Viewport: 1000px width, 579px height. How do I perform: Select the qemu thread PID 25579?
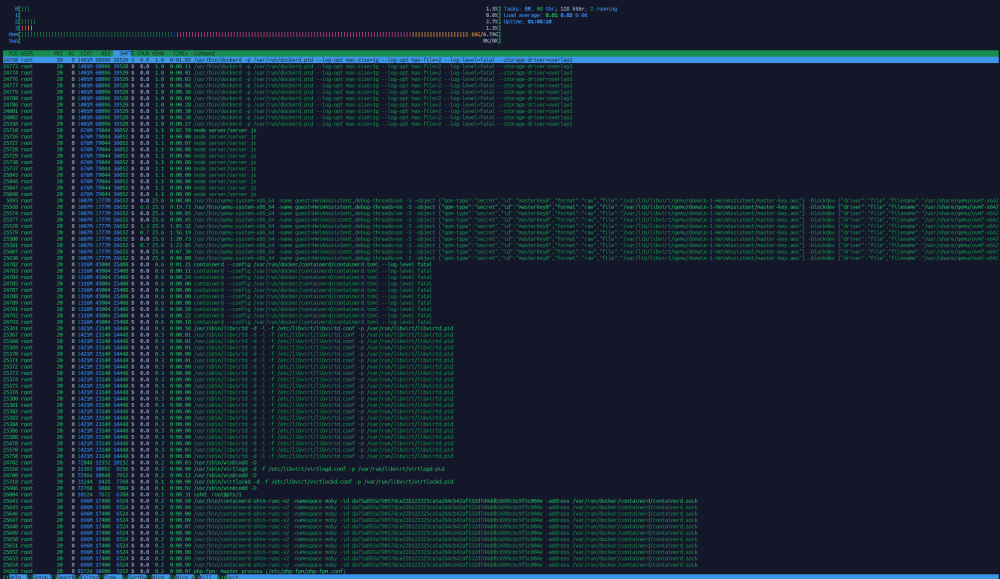click(x=501, y=232)
